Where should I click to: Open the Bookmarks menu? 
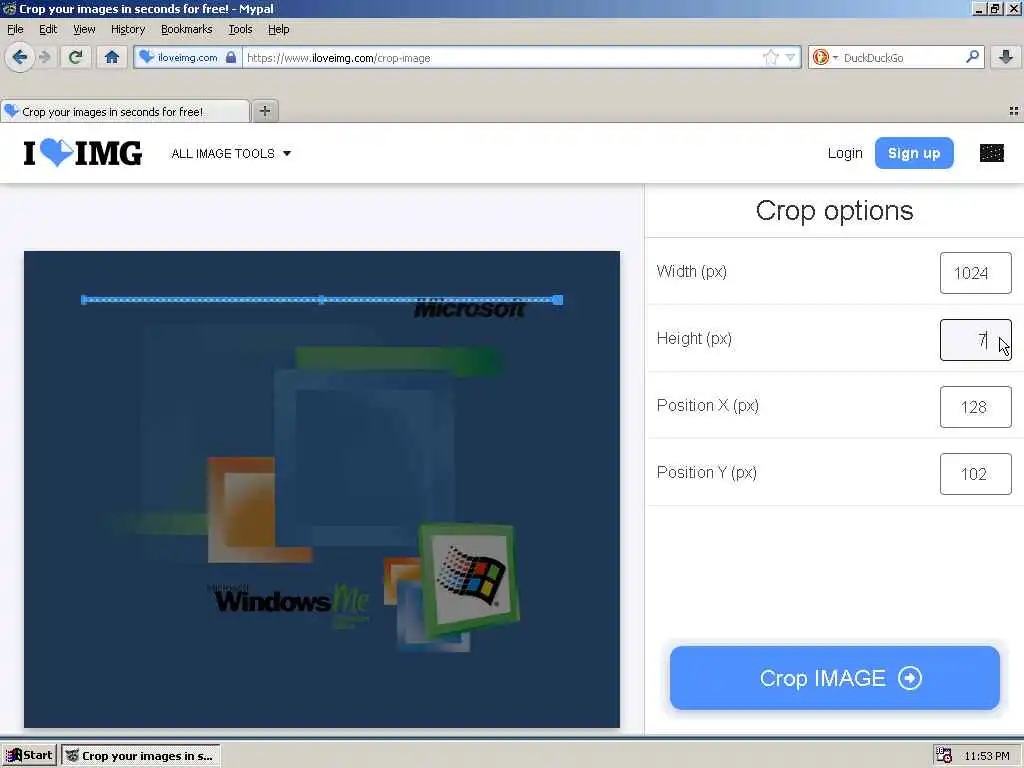click(x=187, y=29)
